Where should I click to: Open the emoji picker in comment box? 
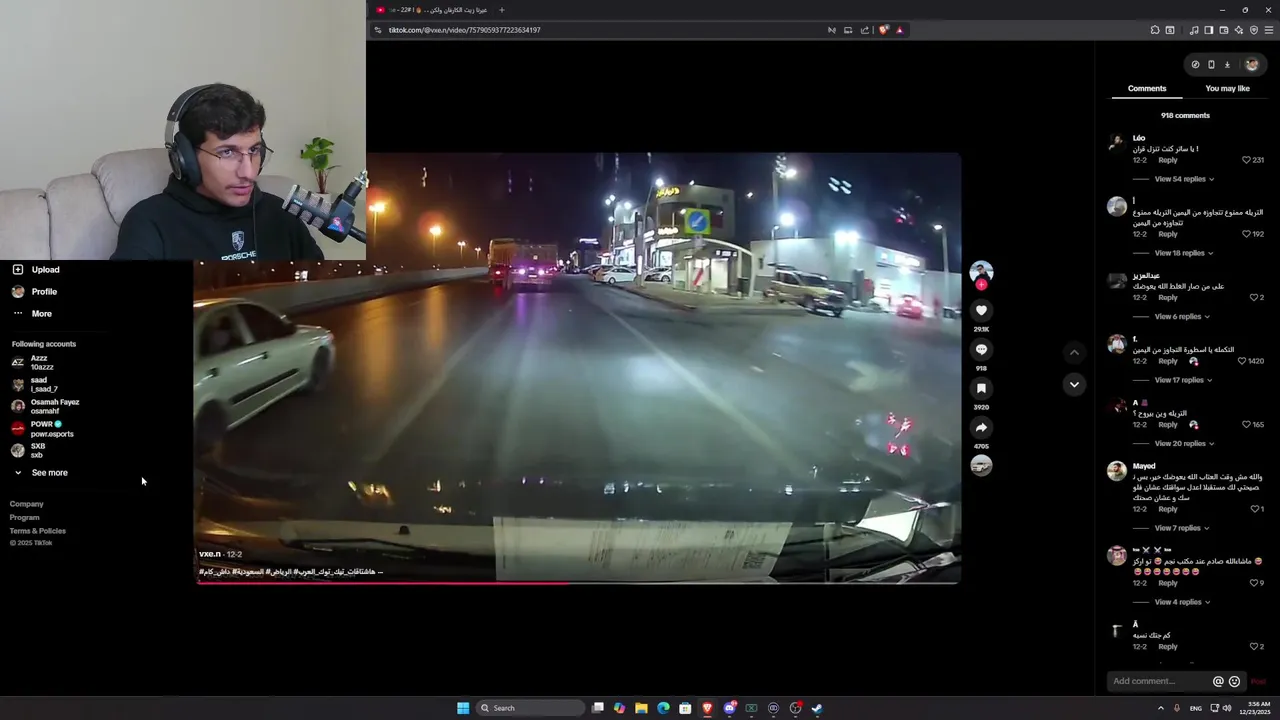(x=1234, y=681)
